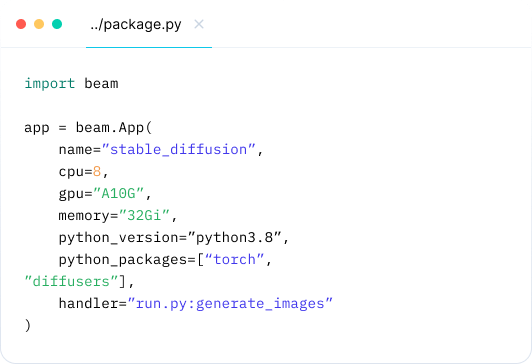Click the red window close dot
Screen dimensions: 532x364
click(21, 24)
